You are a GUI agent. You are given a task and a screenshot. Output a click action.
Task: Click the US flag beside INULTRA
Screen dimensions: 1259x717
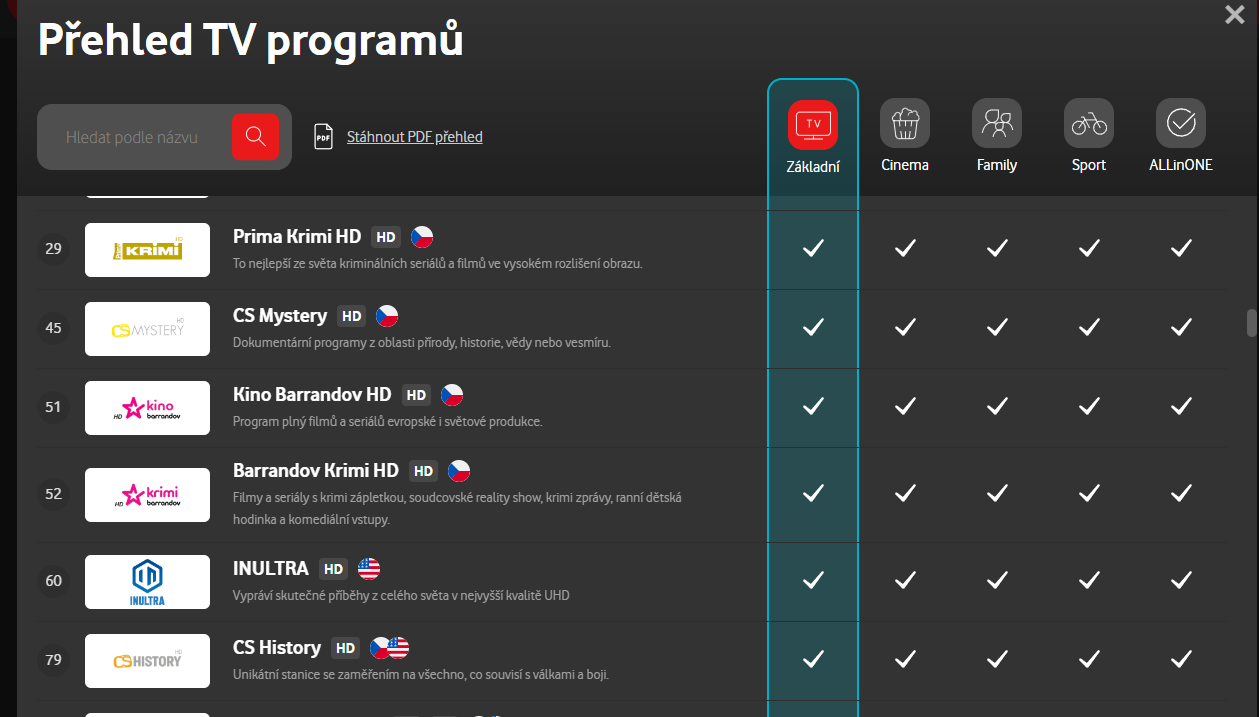tap(369, 569)
